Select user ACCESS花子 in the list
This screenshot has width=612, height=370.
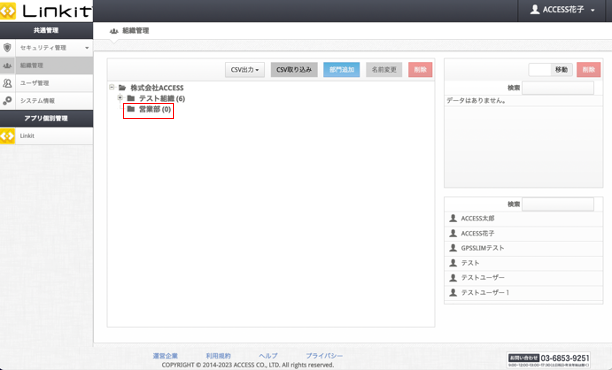click(x=523, y=233)
